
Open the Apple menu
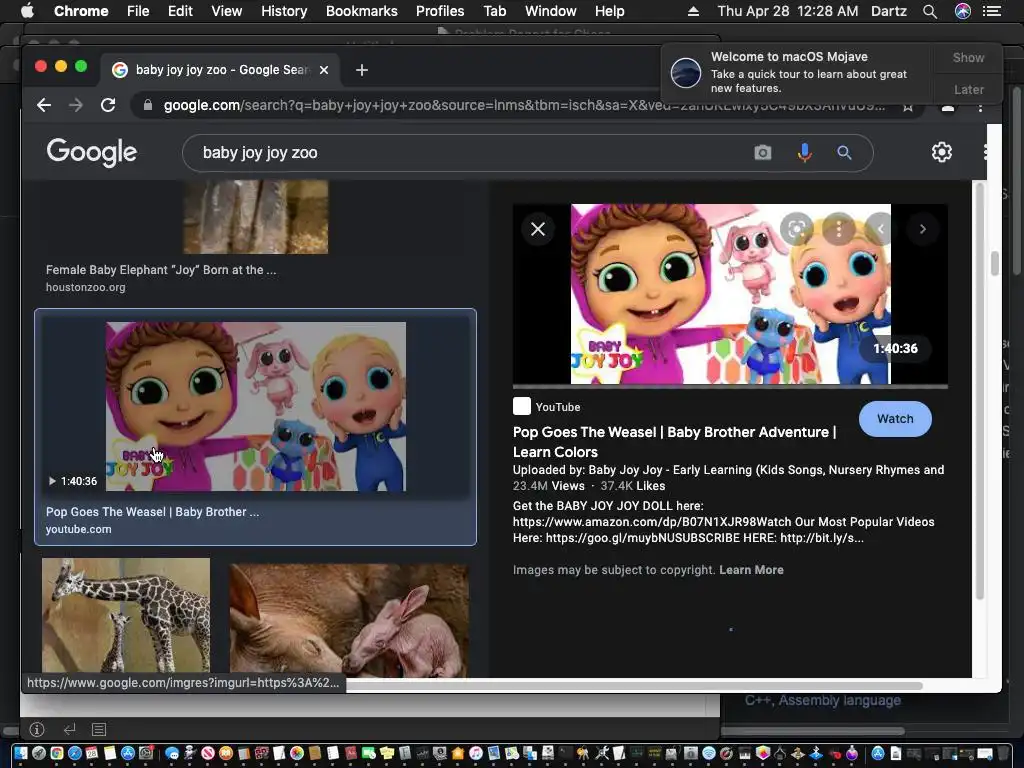pyautogui.click(x=27, y=11)
